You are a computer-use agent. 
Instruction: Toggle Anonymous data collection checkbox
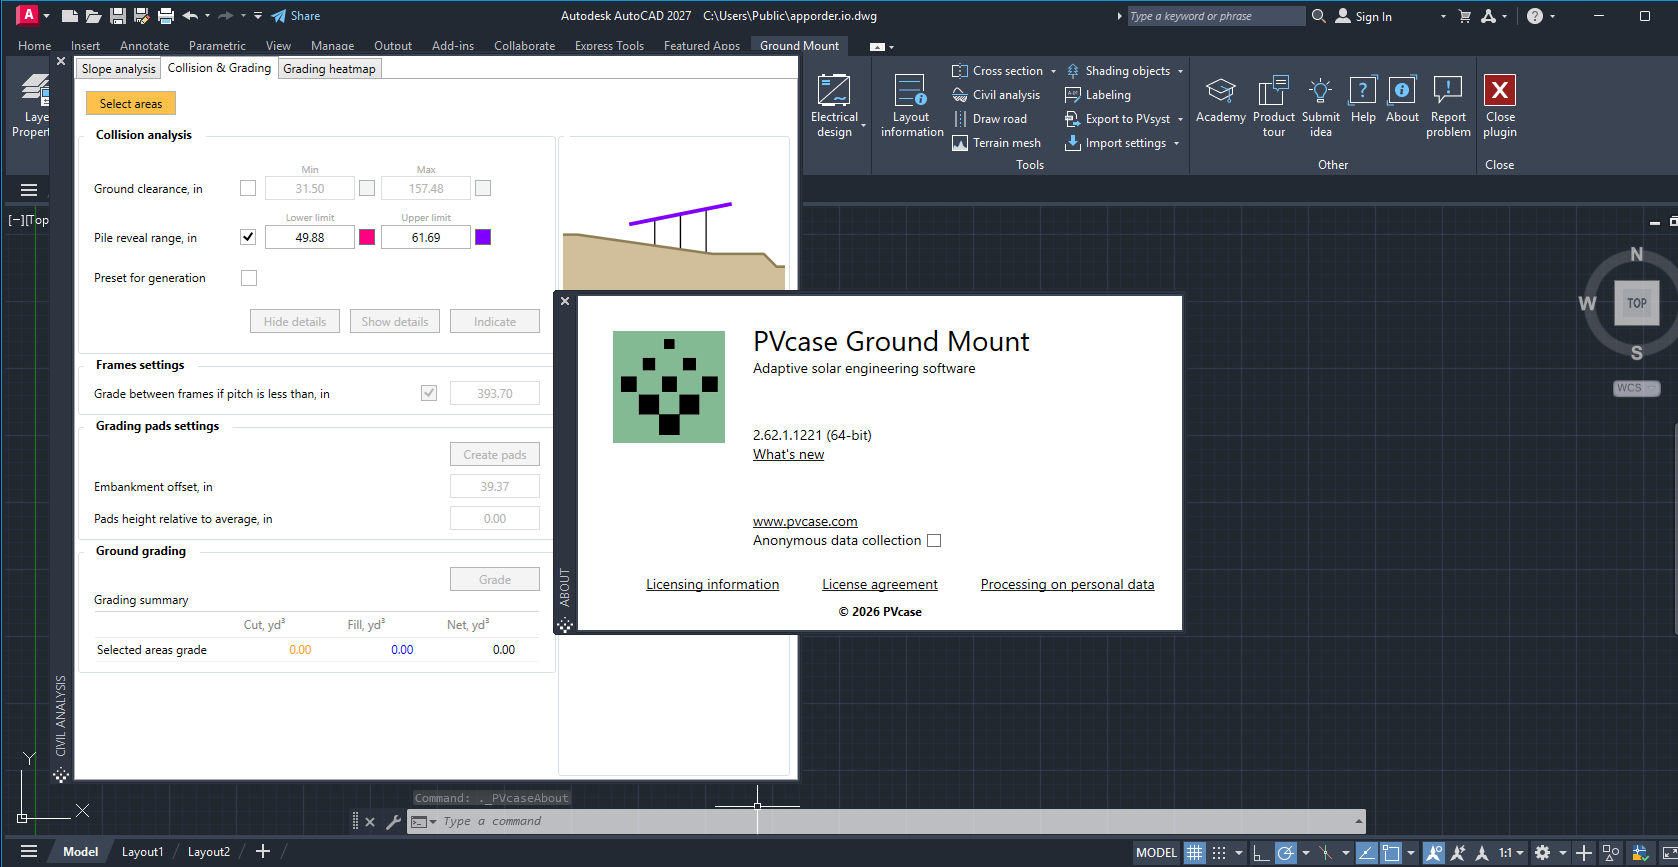click(934, 541)
